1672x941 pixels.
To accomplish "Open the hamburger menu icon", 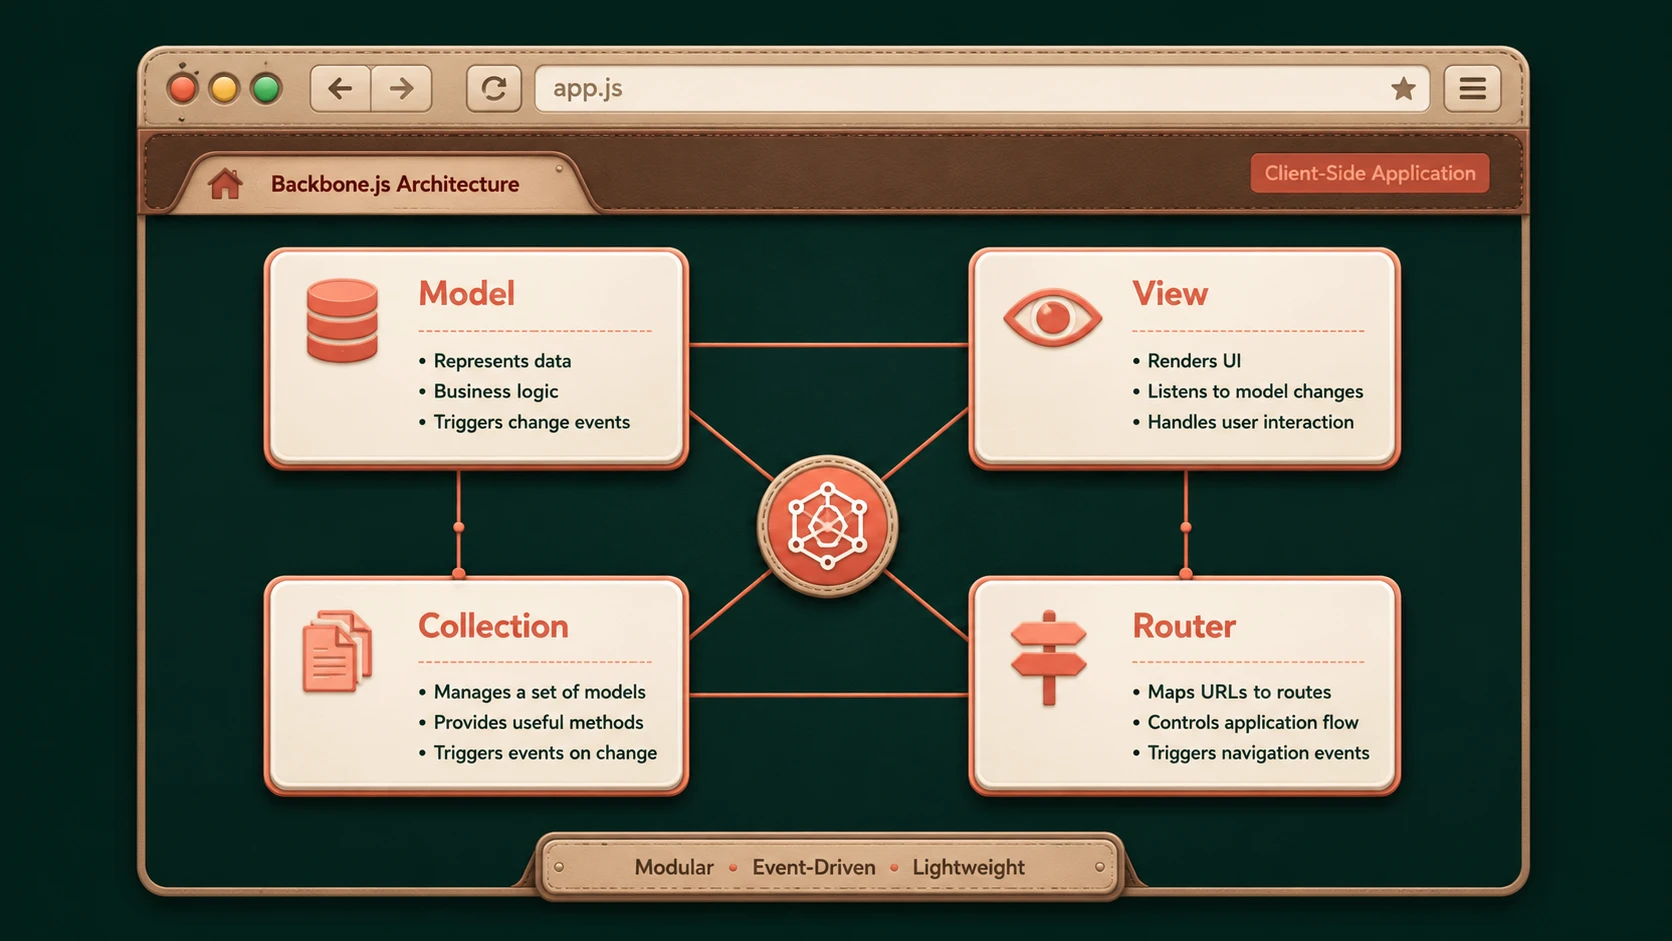I will coord(1472,89).
